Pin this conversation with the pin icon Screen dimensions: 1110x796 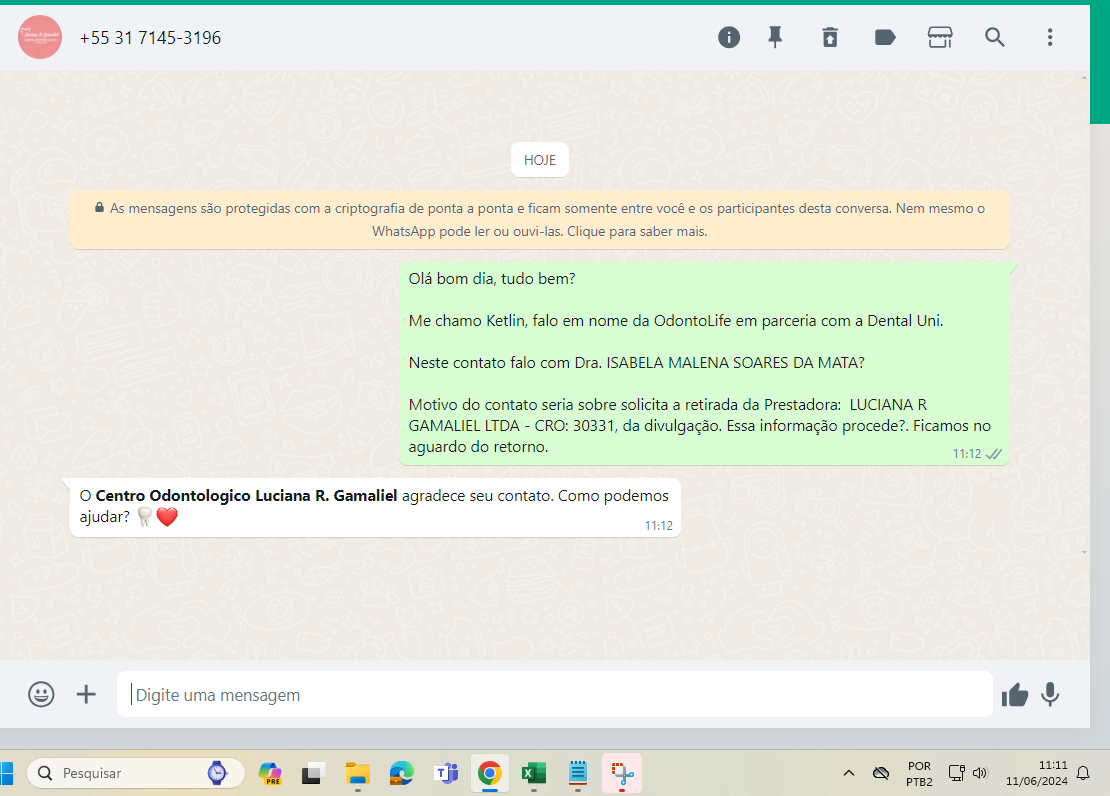(775, 38)
